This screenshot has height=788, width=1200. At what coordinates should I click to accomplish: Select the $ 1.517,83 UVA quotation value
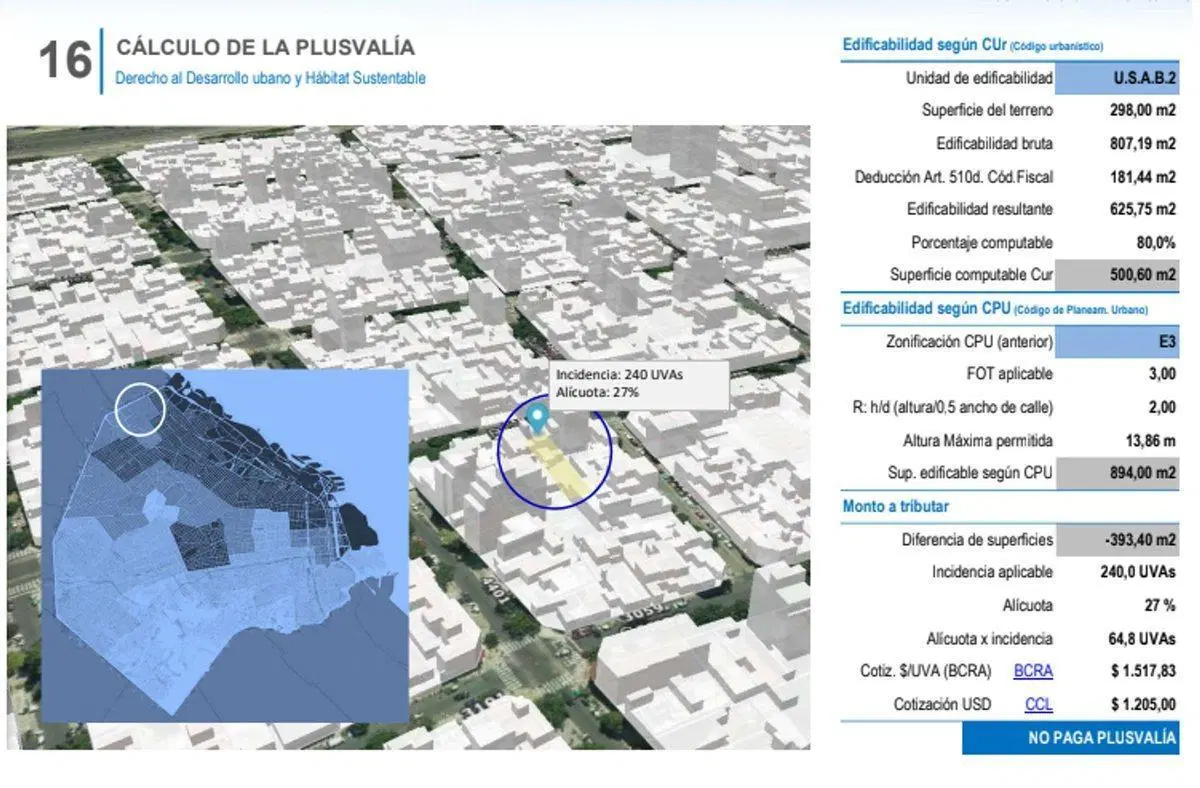tap(1143, 671)
